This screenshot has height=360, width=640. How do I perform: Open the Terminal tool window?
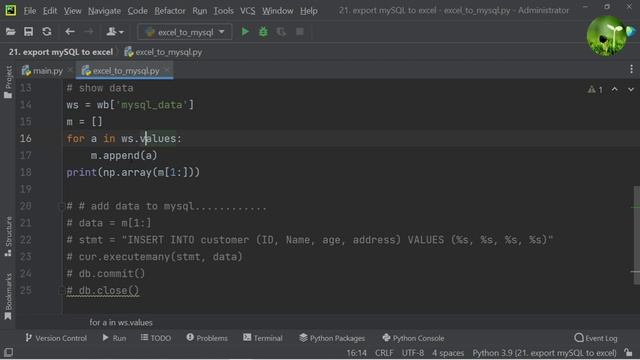pos(263,338)
